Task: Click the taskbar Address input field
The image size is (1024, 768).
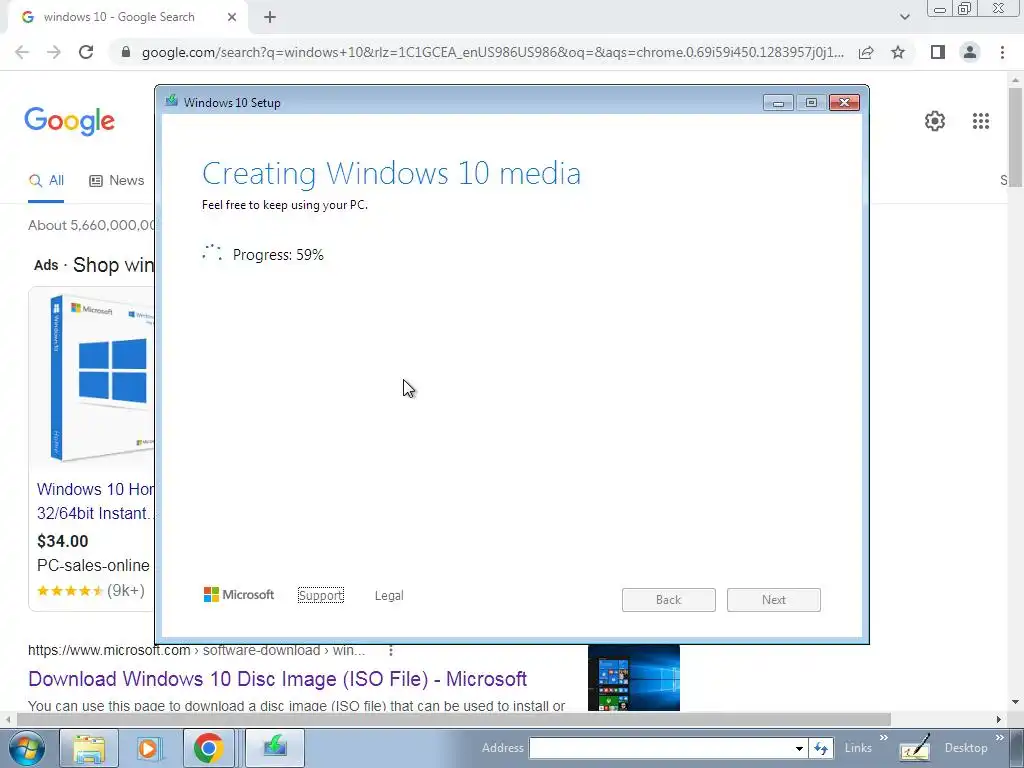Action: [x=660, y=748]
